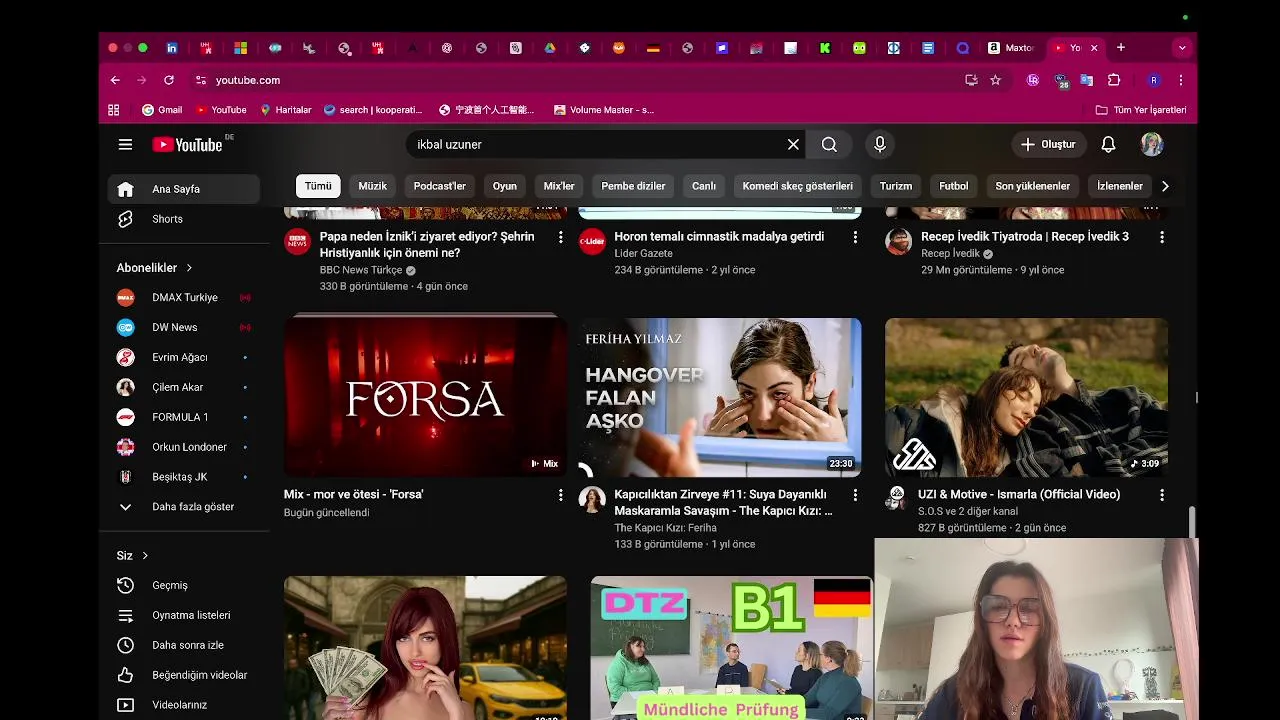Start voice search with microphone icon
Image resolution: width=1280 pixels, height=720 pixels.
coord(880,145)
